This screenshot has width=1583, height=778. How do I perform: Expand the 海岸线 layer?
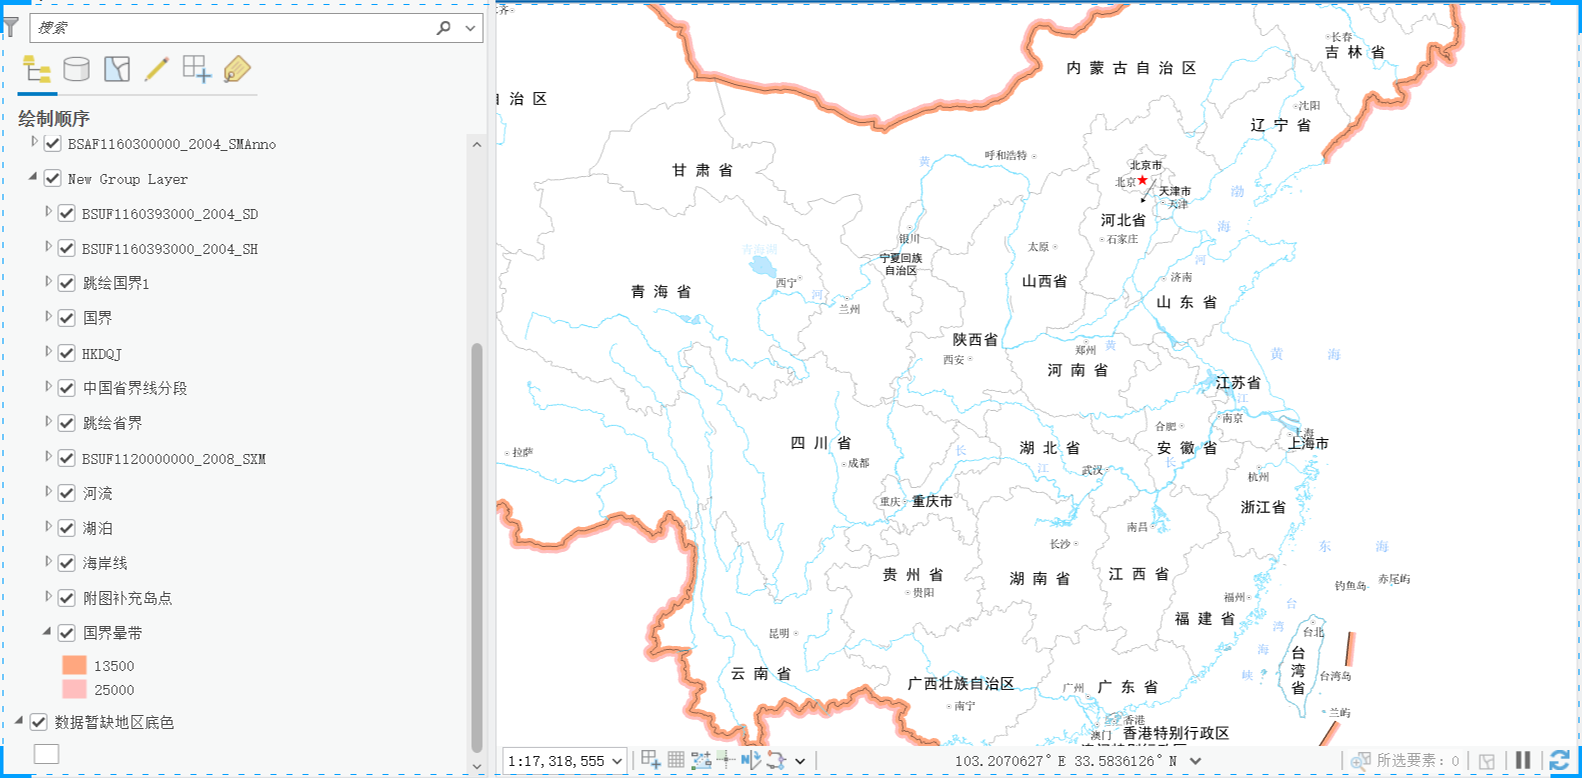pos(48,561)
